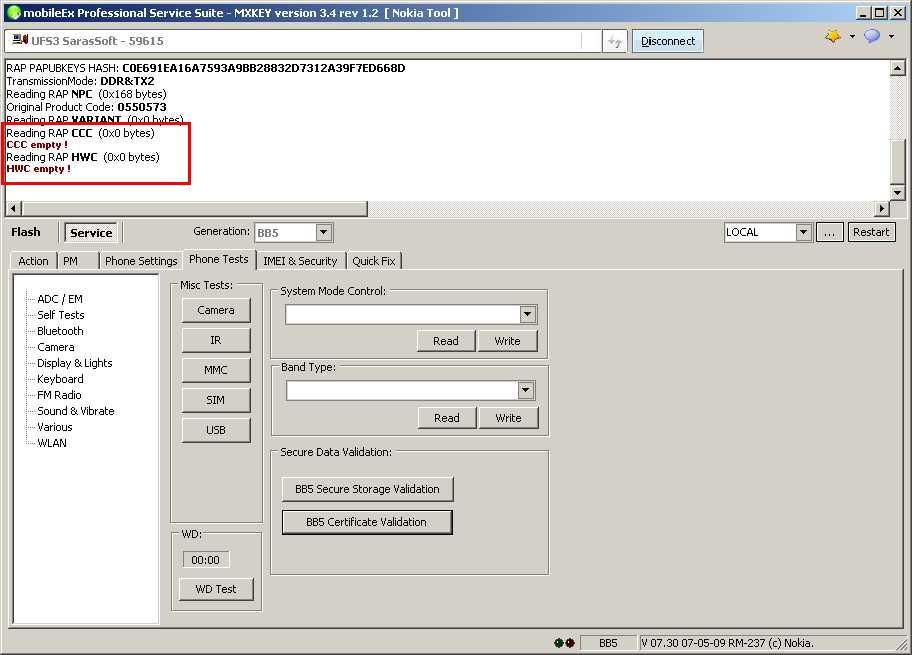Viewport: 912px width, 655px height.
Task: Click log scroll up arrow
Action: (x=897, y=69)
